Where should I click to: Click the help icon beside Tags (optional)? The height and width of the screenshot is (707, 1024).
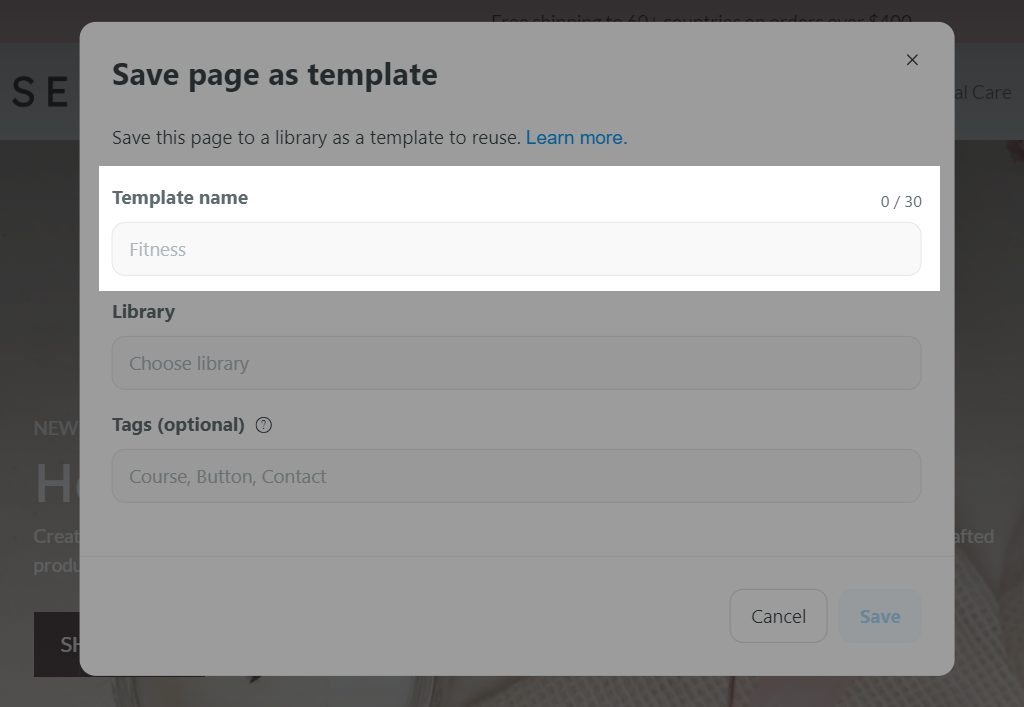pyautogui.click(x=263, y=425)
